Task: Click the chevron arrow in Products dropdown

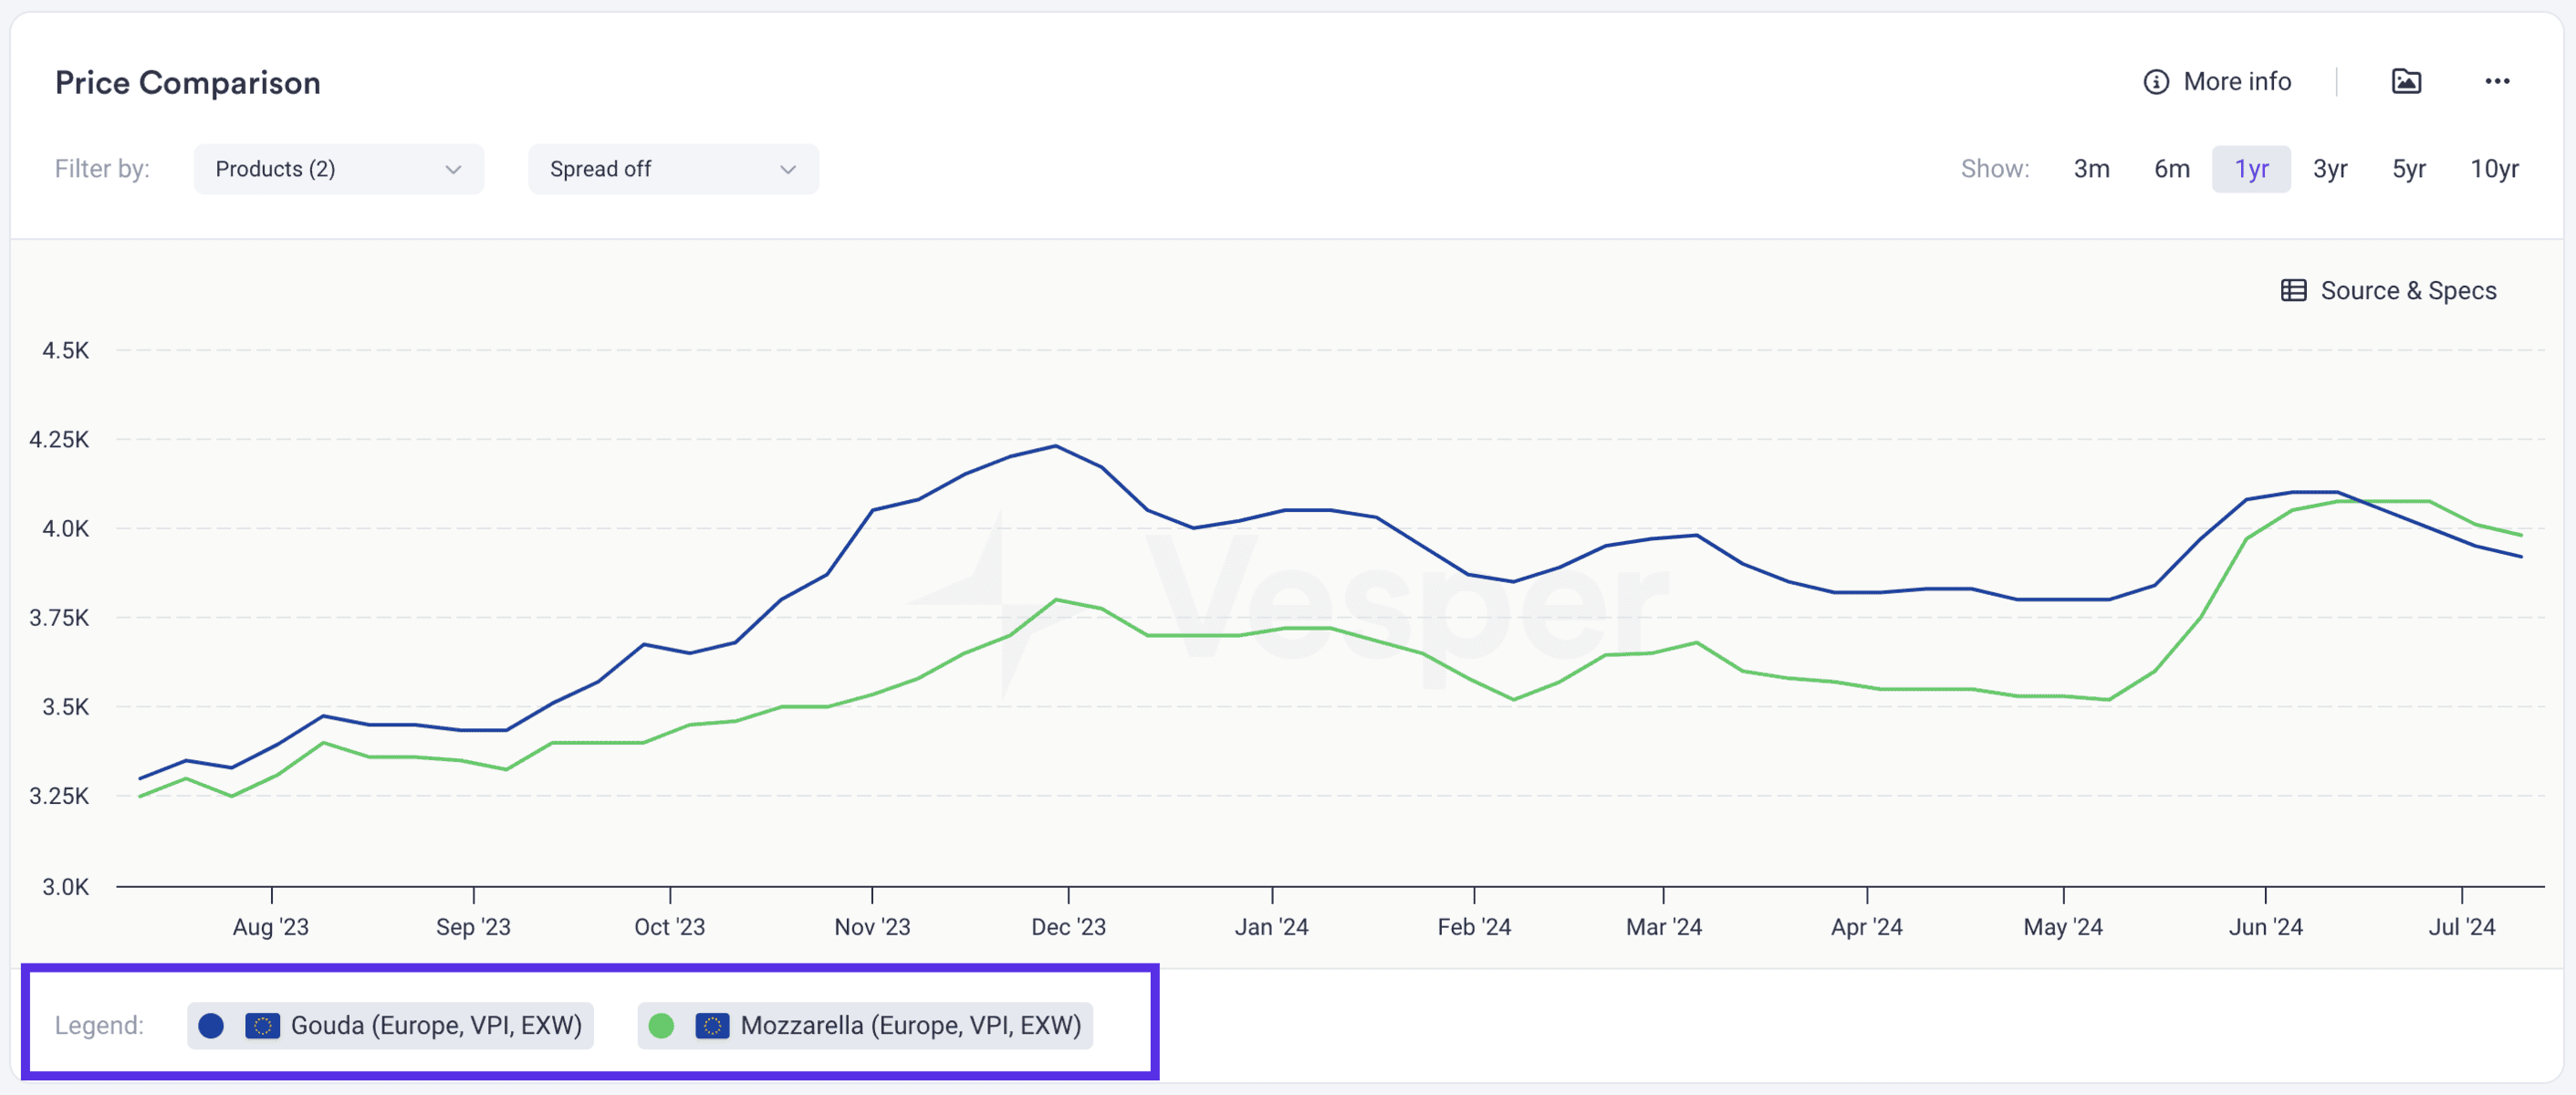Action: (453, 169)
